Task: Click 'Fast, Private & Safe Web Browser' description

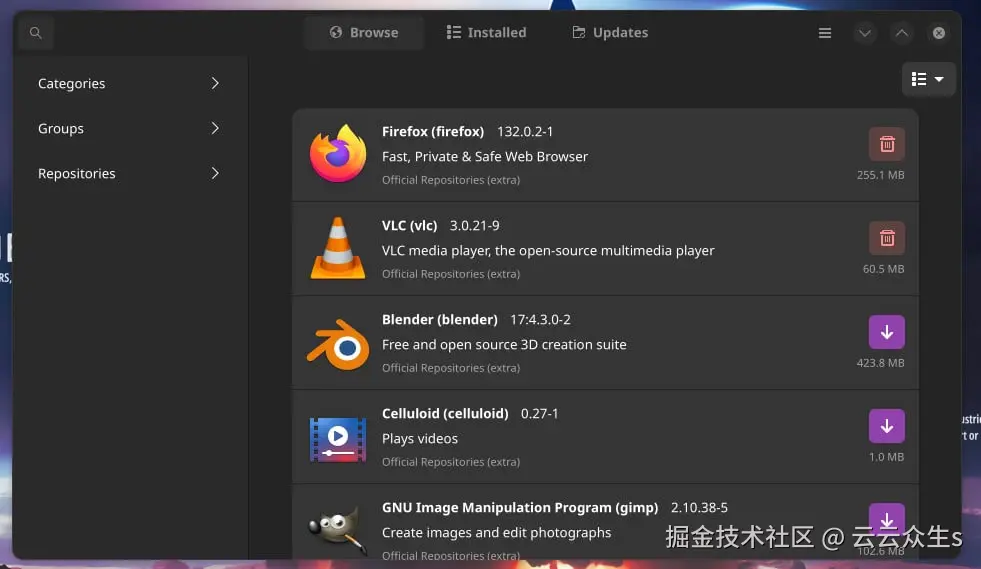Action: tap(485, 156)
